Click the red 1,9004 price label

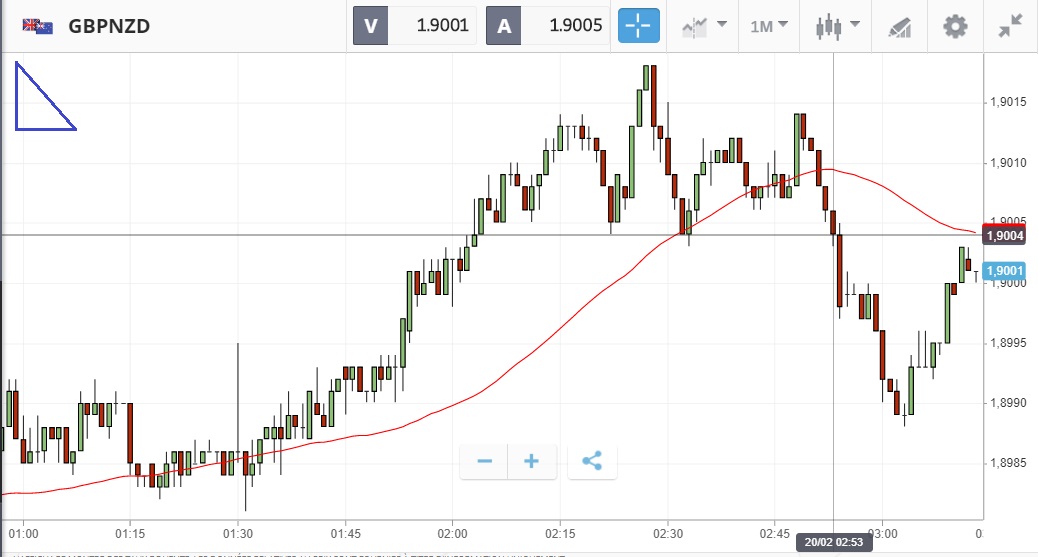(x=1003, y=236)
